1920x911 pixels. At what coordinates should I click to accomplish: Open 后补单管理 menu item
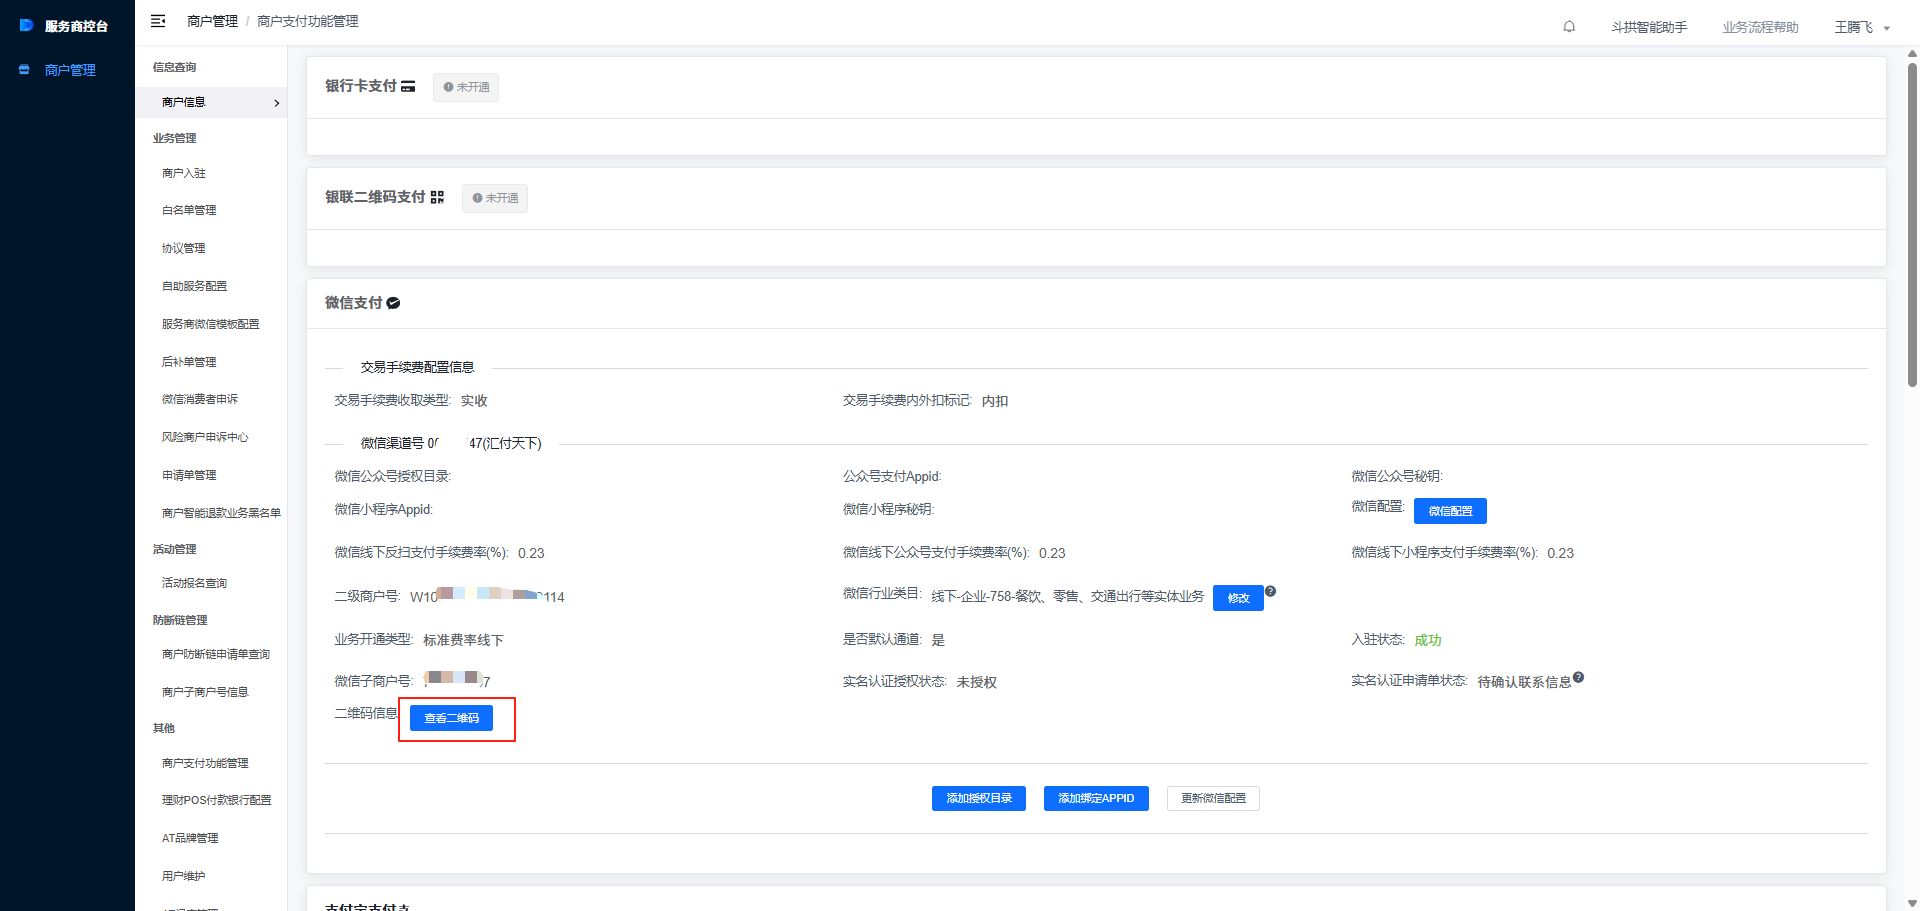189,362
